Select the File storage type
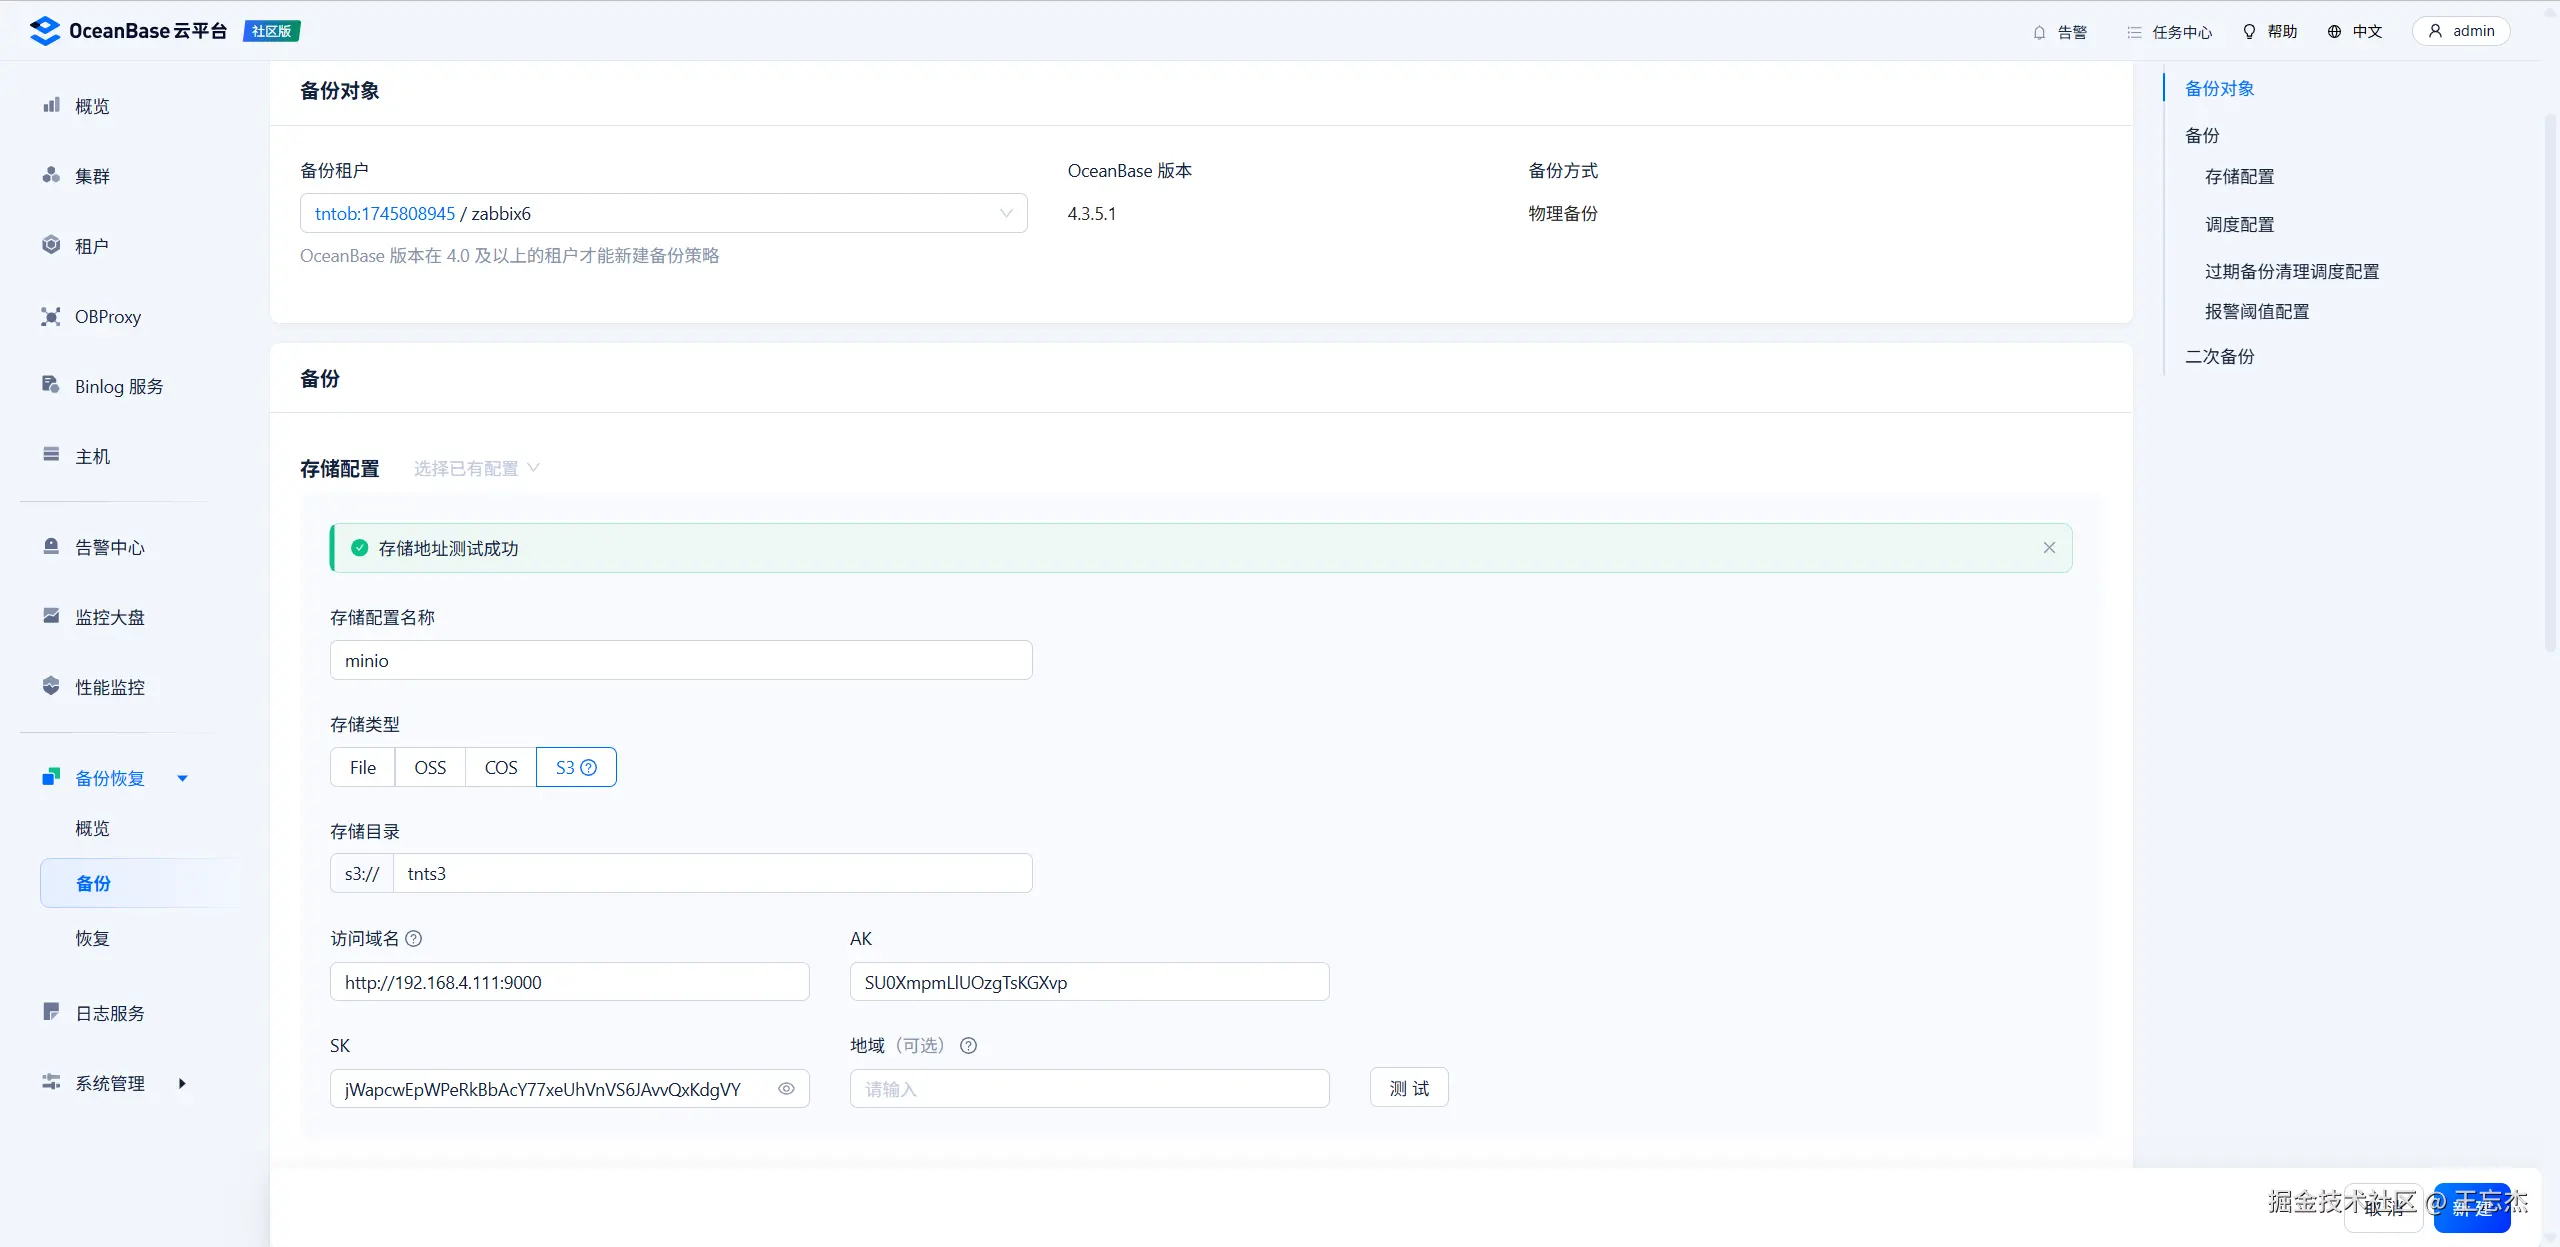Viewport: 2560px width, 1247px height. [363, 767]
